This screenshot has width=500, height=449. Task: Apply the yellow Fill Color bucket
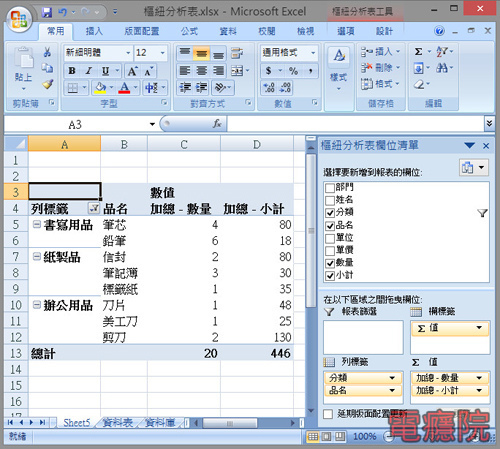click(x=100, y=88)
